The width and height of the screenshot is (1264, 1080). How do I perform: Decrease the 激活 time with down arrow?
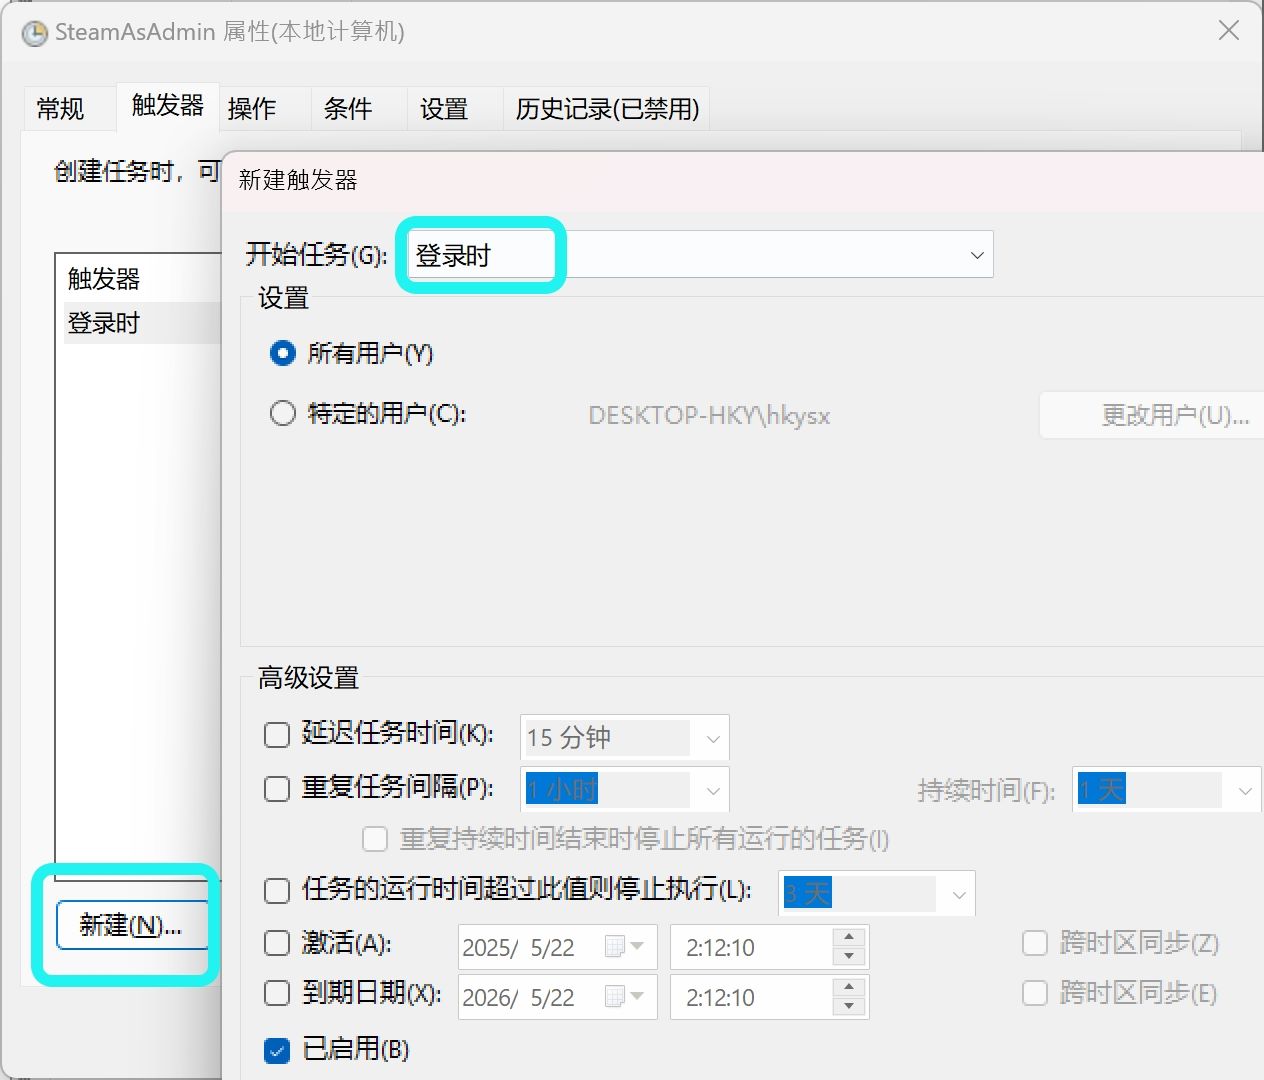click(x=849, y=957)
